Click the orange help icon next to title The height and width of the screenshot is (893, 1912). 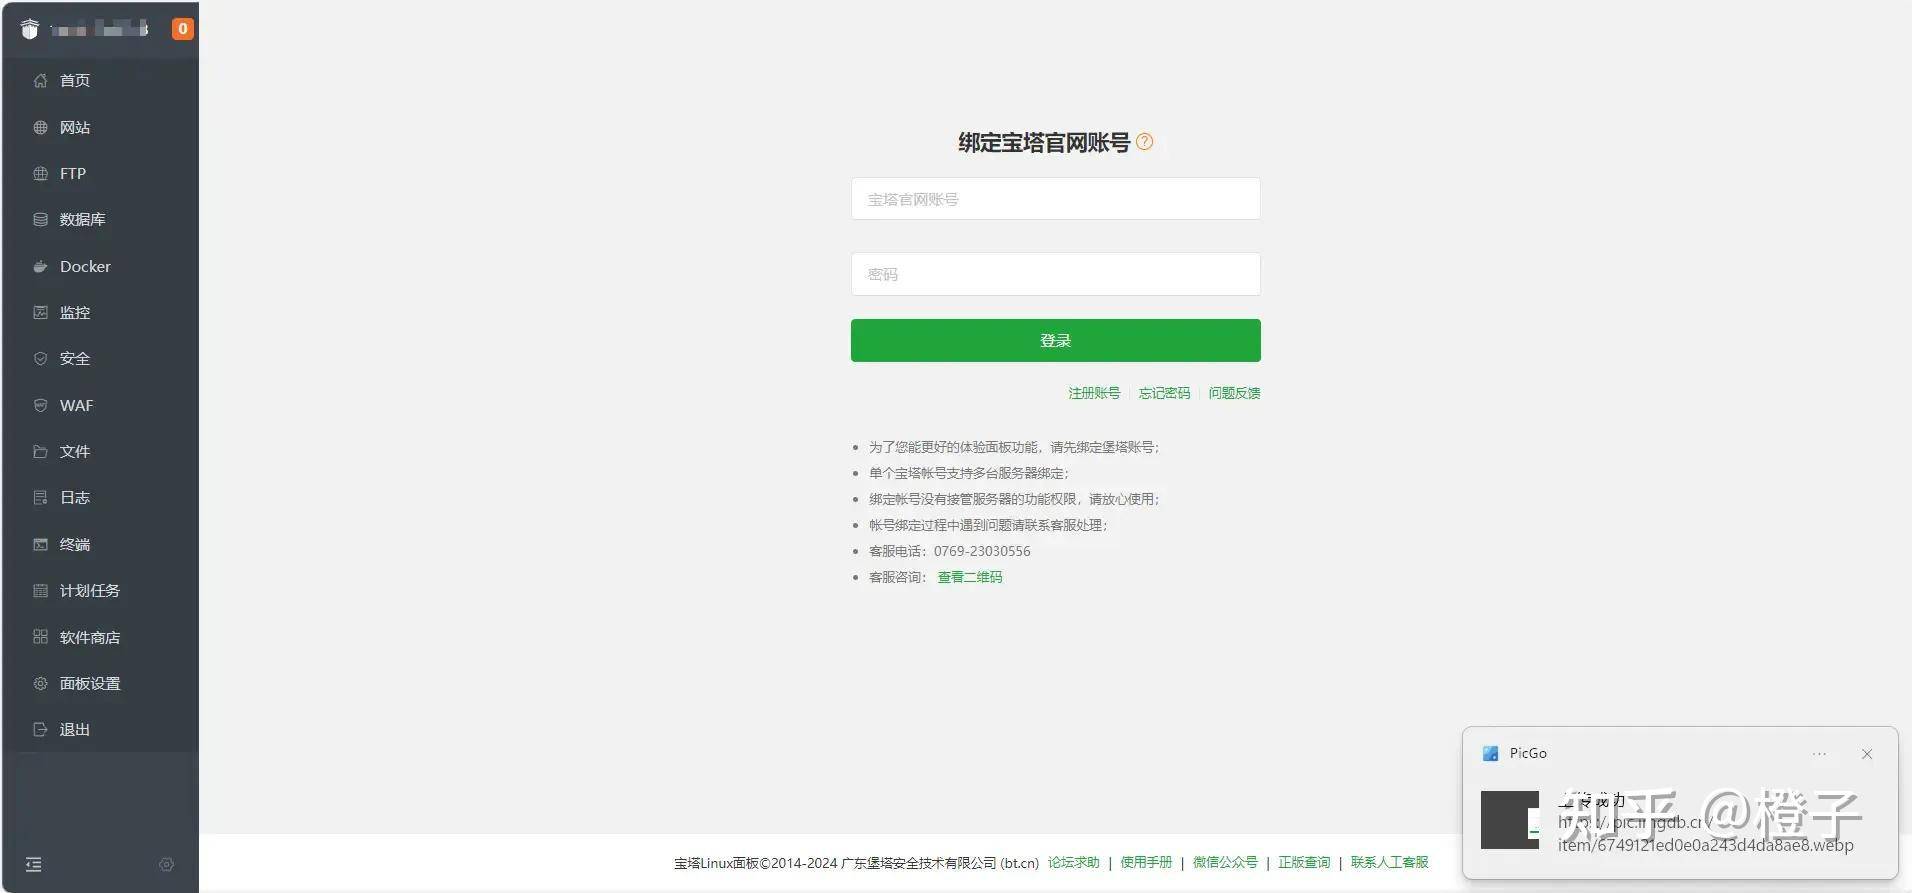[x=1145, y=142]
